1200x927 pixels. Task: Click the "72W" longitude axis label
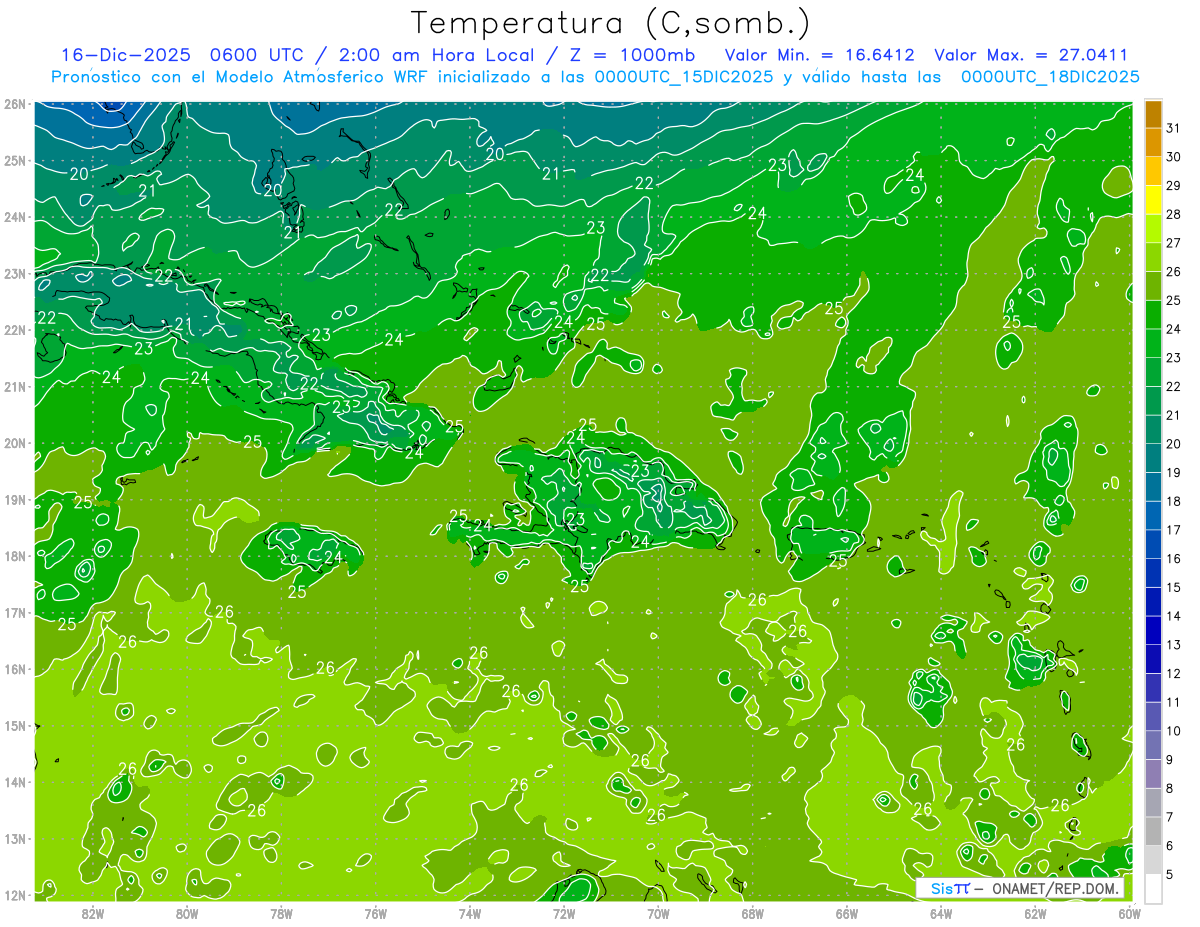pyautogui.click(x=564, y=913)
